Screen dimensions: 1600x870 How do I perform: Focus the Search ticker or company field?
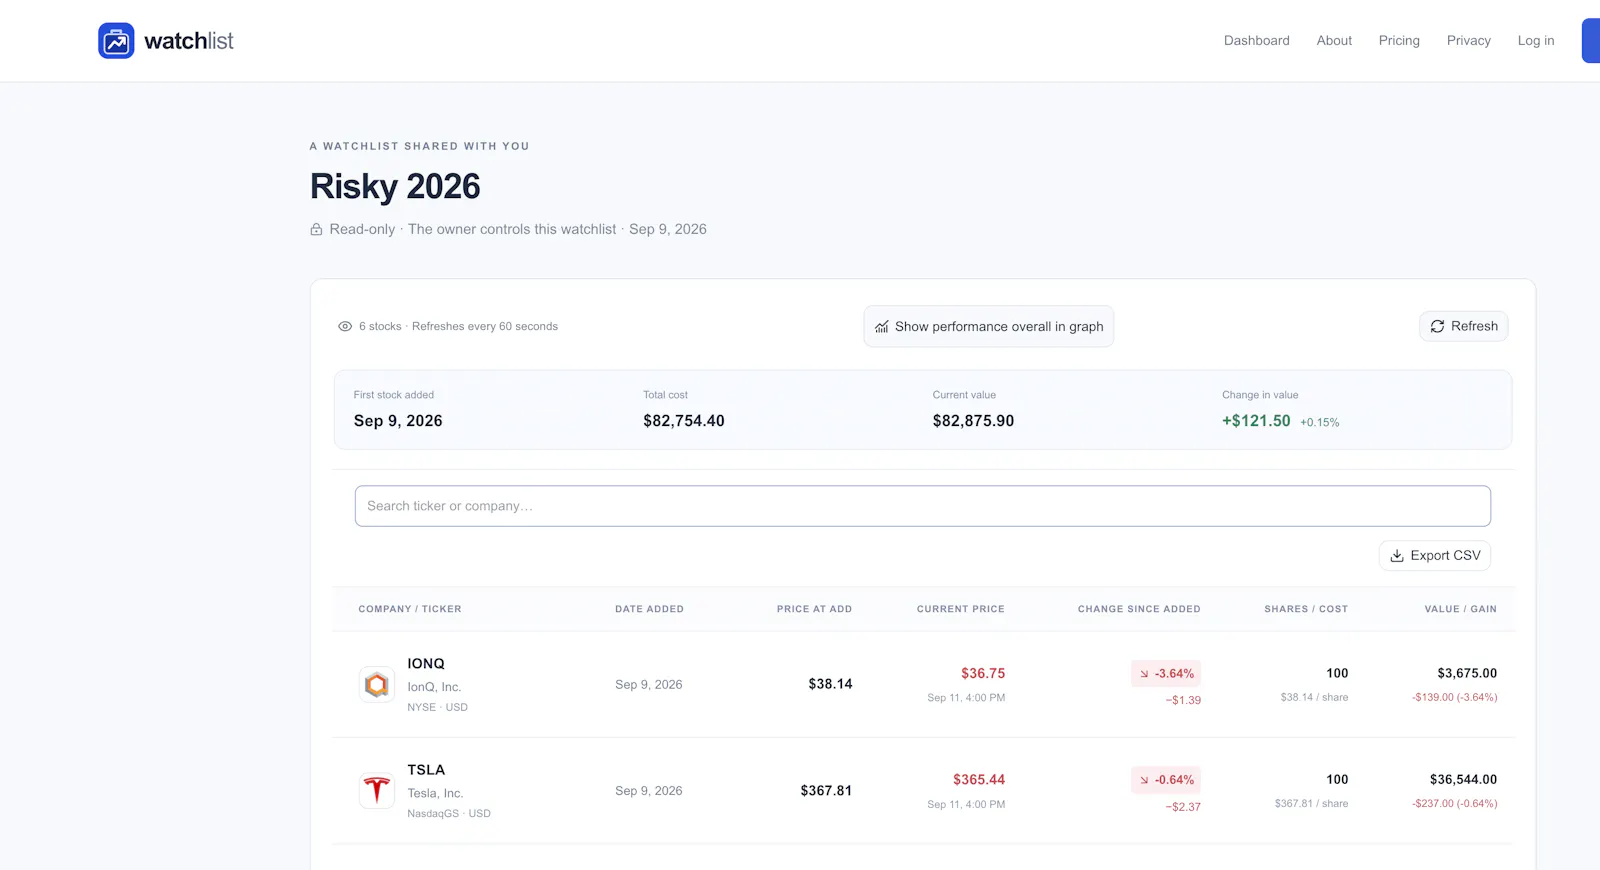coord(922,506)
